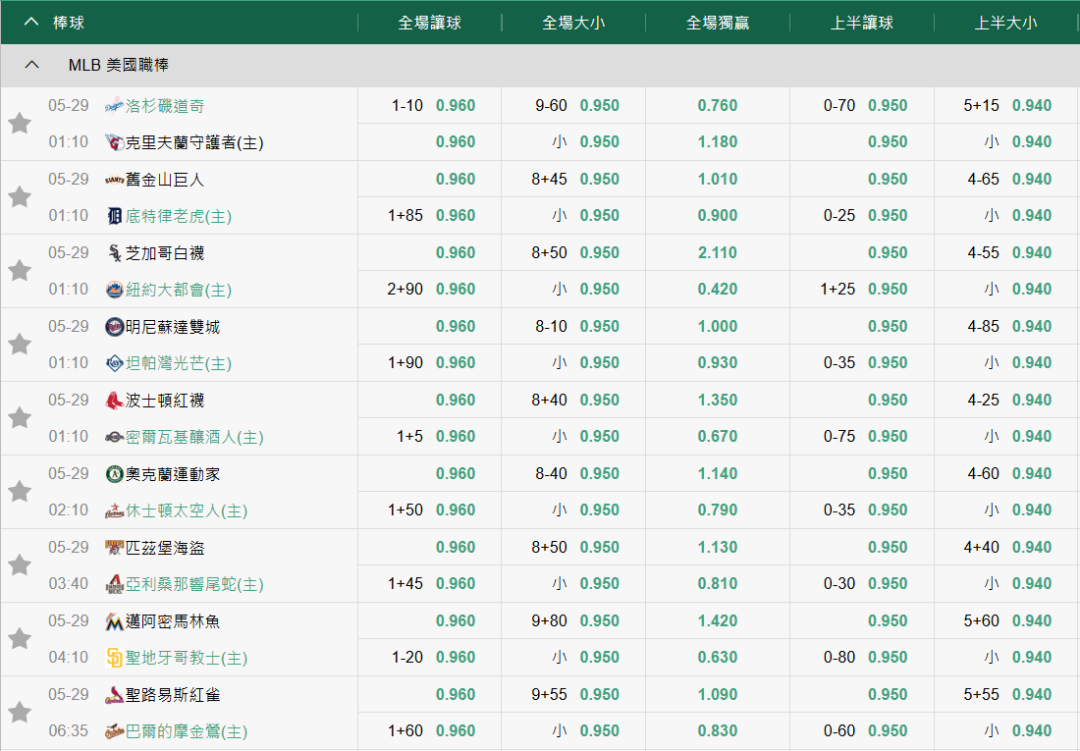Pick first-half over 5+15 Dodgers game

pos(1032,105)
